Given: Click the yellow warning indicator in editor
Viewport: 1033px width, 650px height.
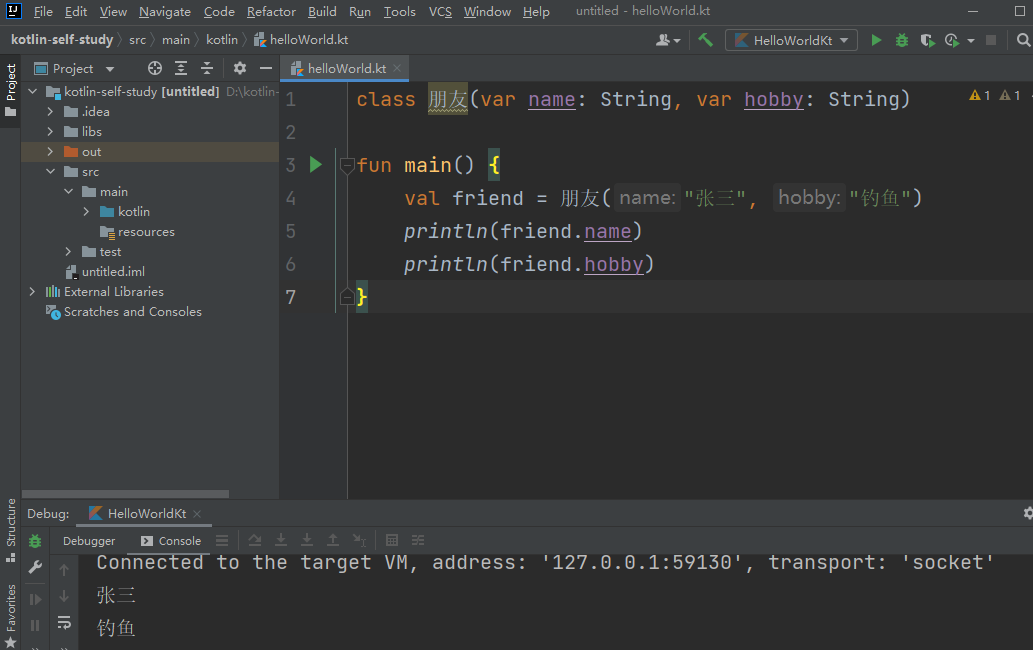Looking at the screenshot, I should click(980, 95).
